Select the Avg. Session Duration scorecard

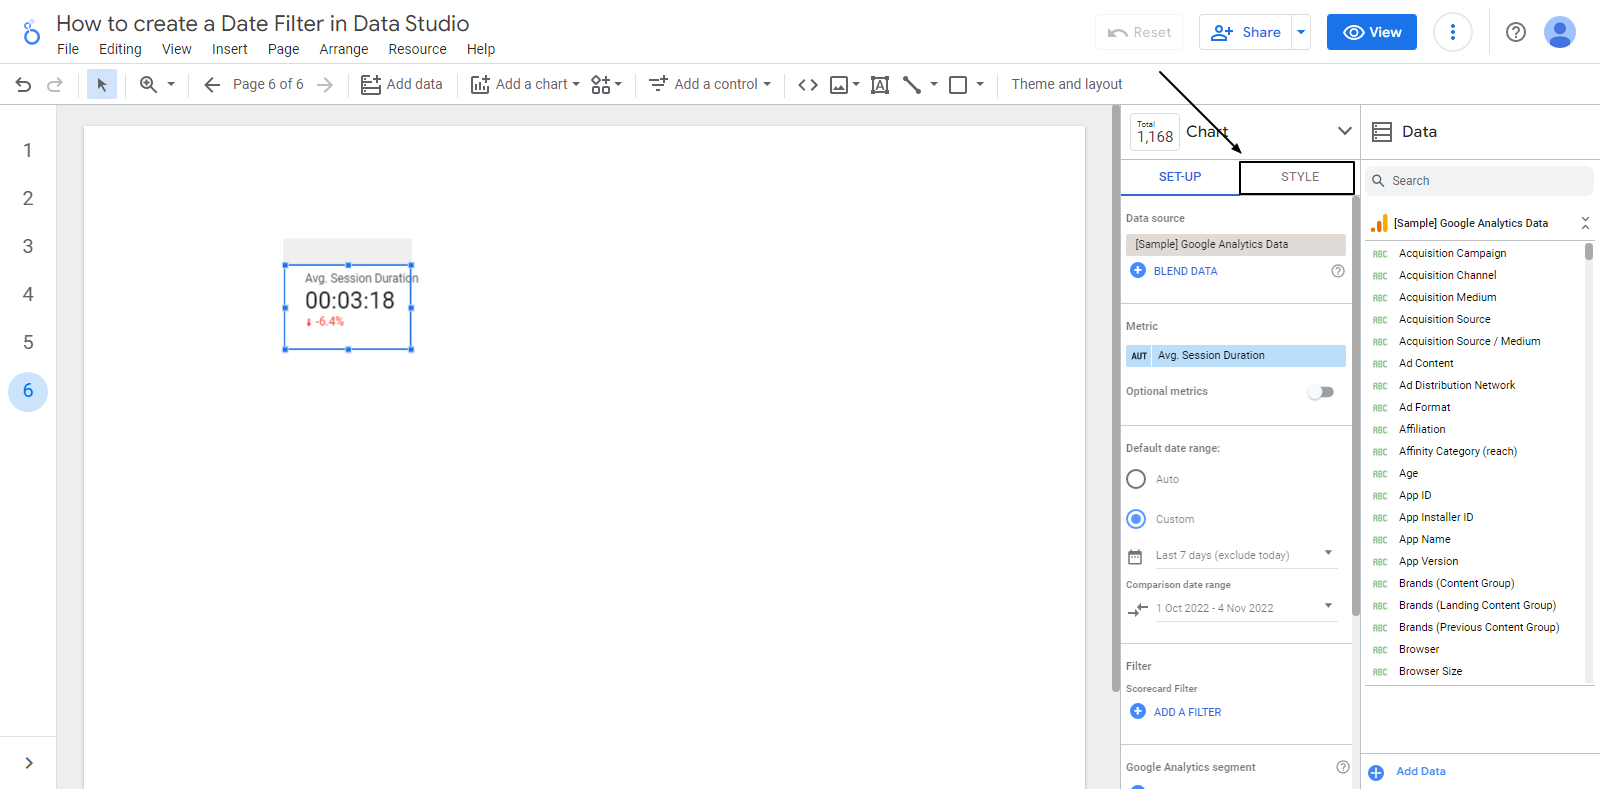(x=349, y=308)
